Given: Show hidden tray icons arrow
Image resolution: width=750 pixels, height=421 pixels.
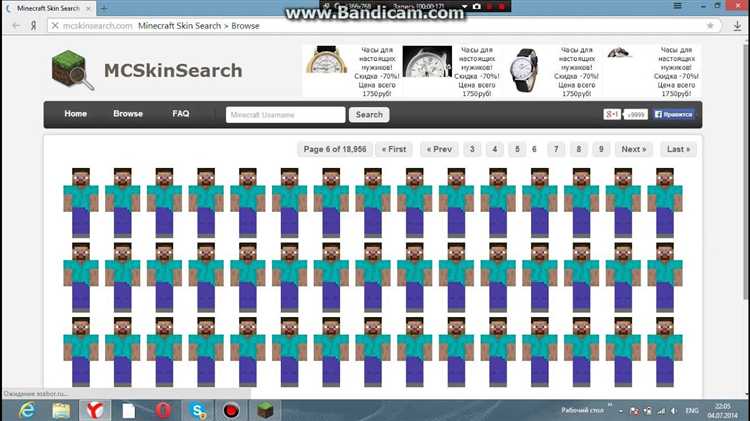Looking at the screenshot, I should coord(621,411).
